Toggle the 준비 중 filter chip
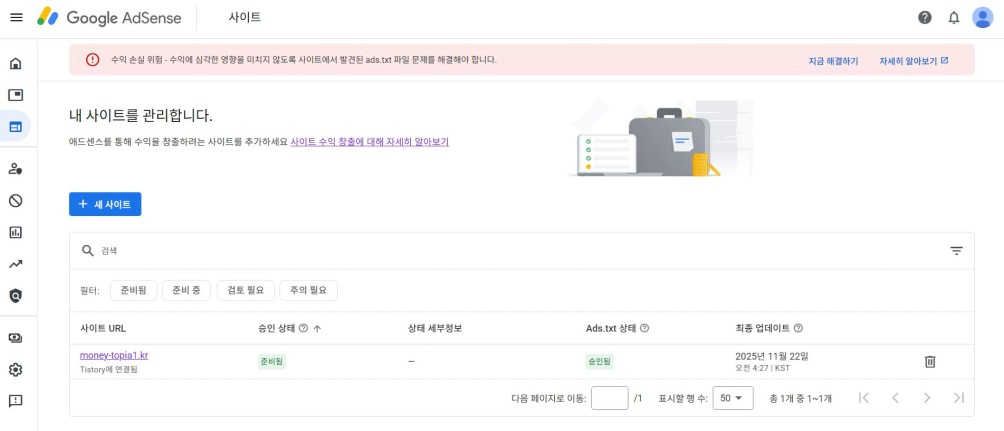Image resolution: width=1004 pixels, height=431 pixels. [186, 290]
